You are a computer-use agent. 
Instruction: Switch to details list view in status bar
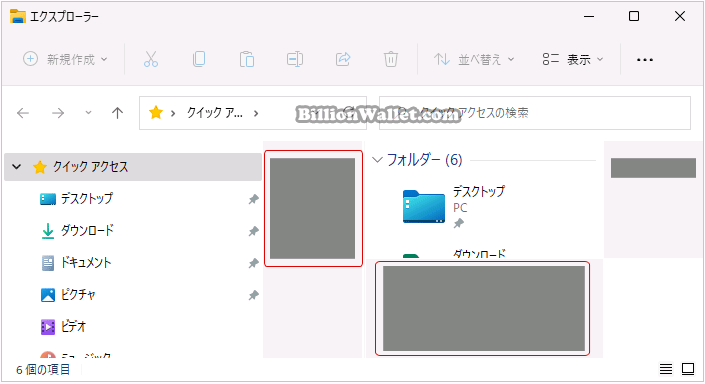[x=666, y=369]
